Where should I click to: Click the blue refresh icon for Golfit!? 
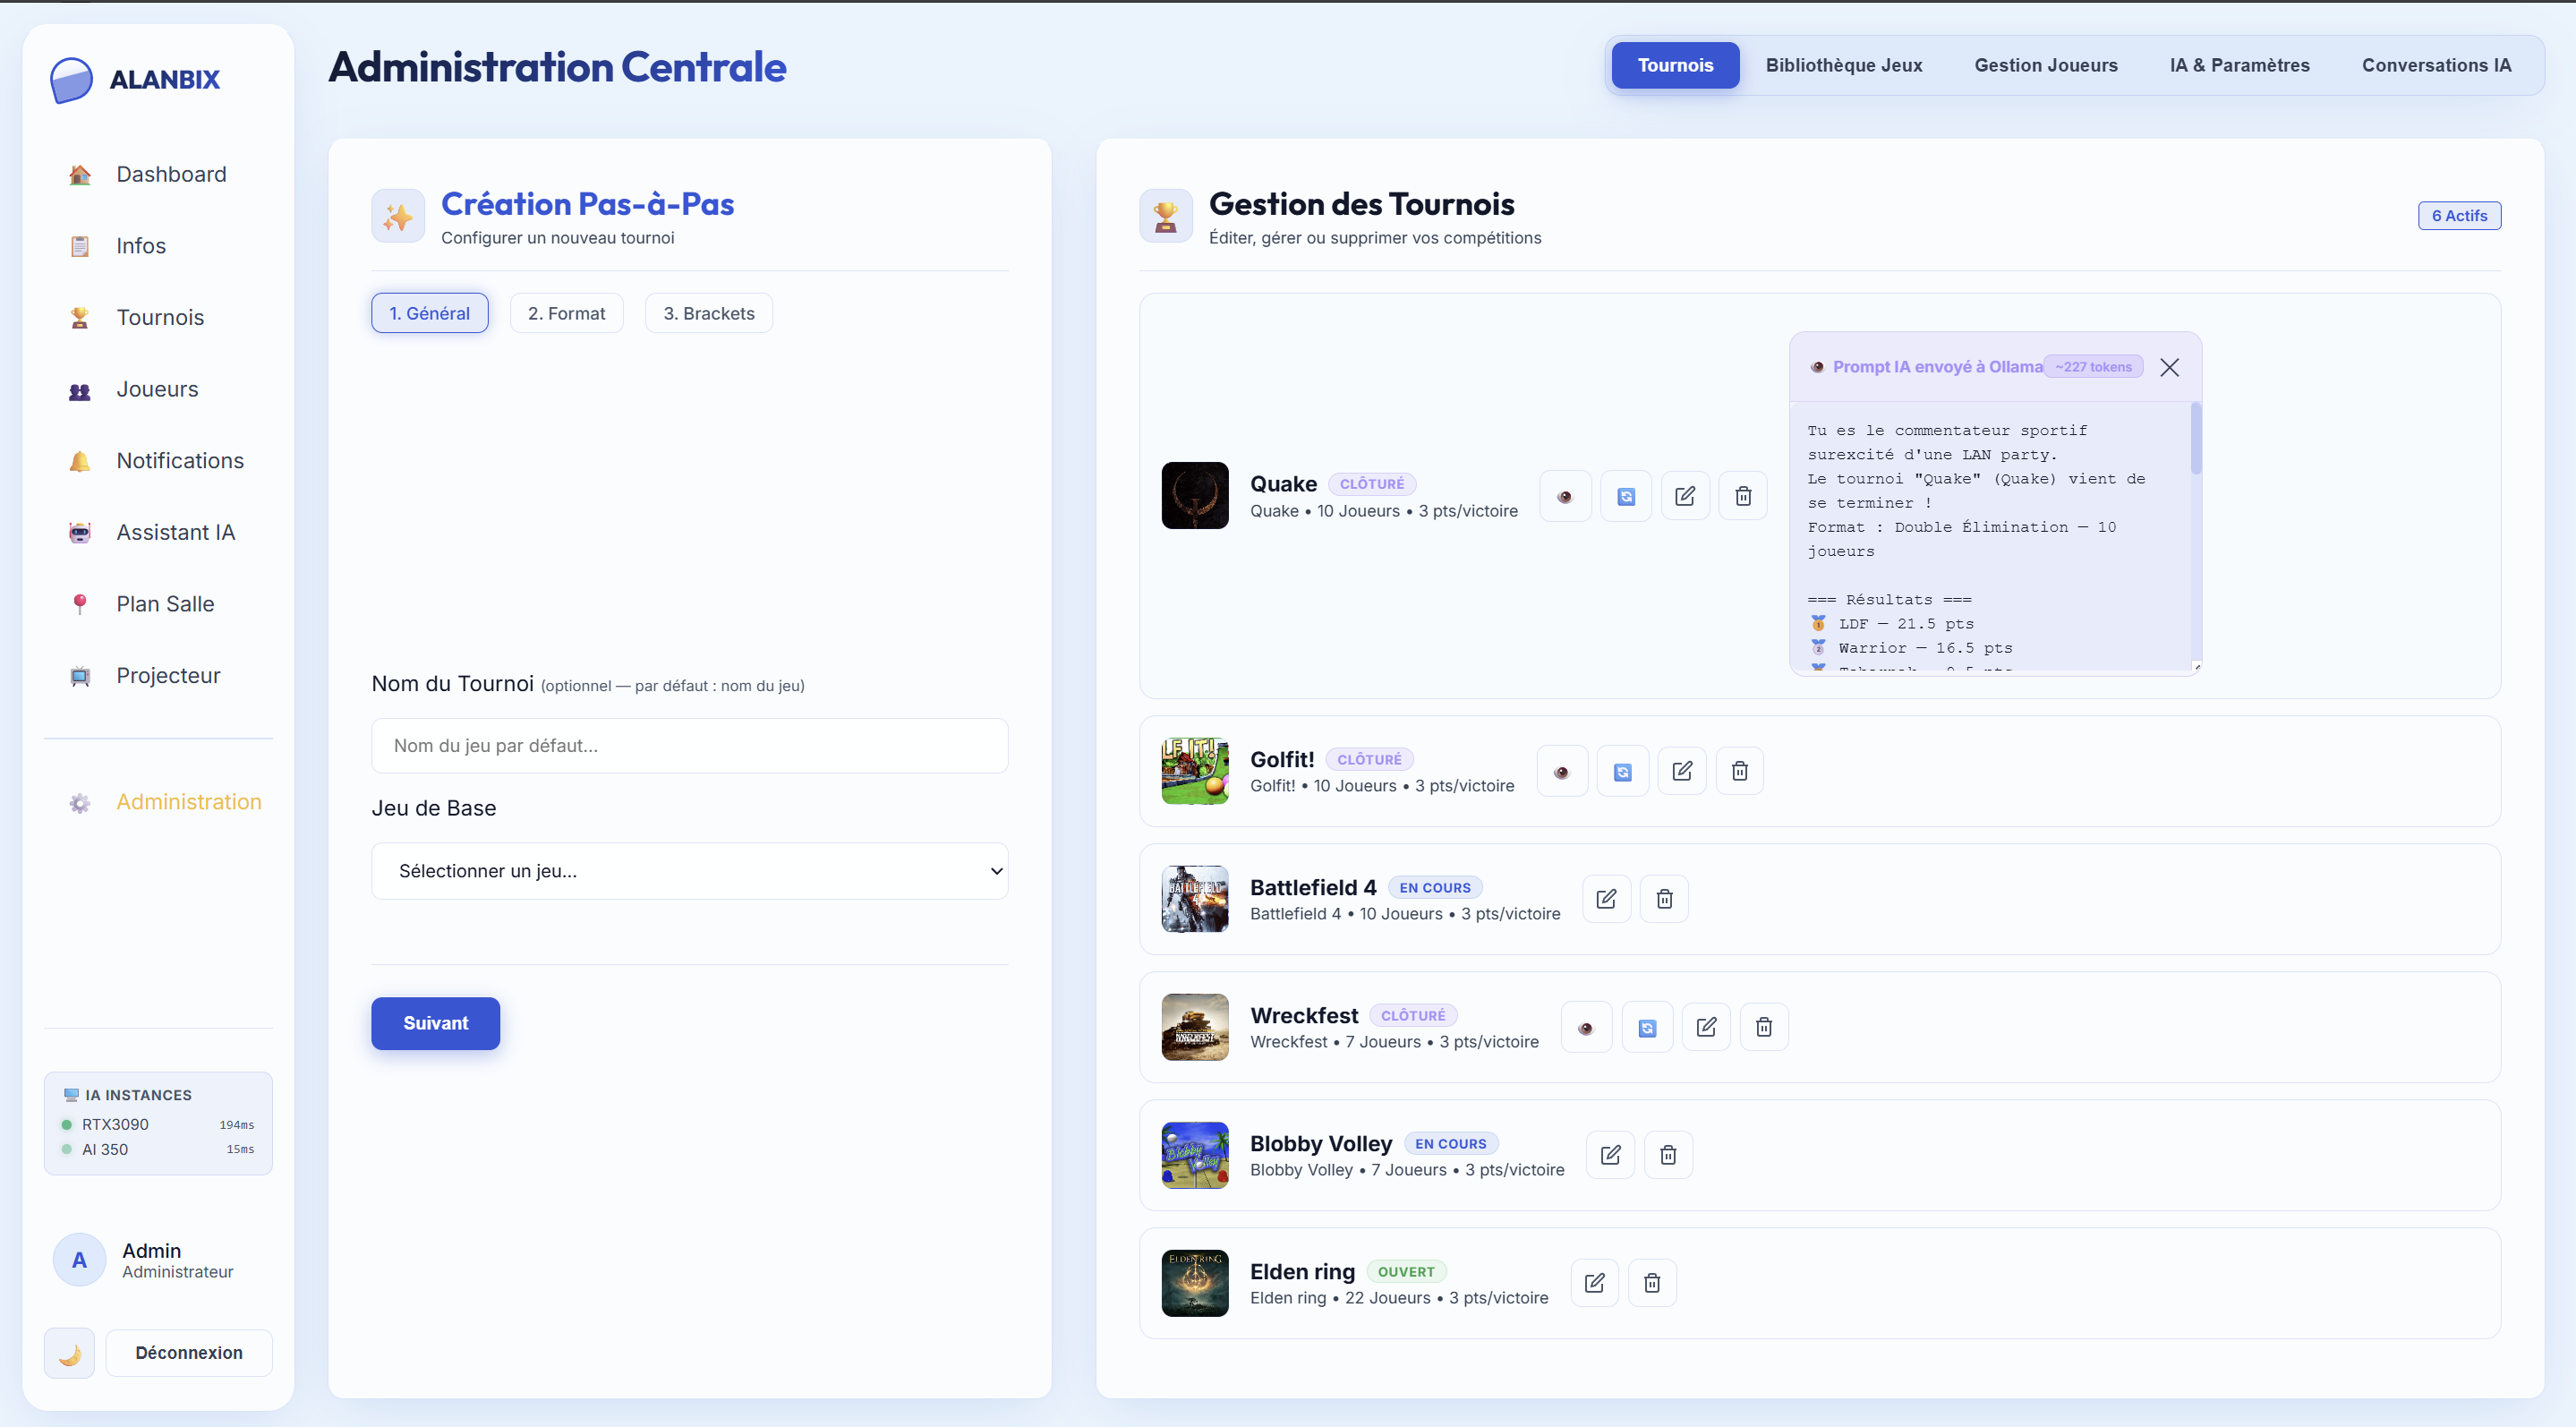point(1622,771)
